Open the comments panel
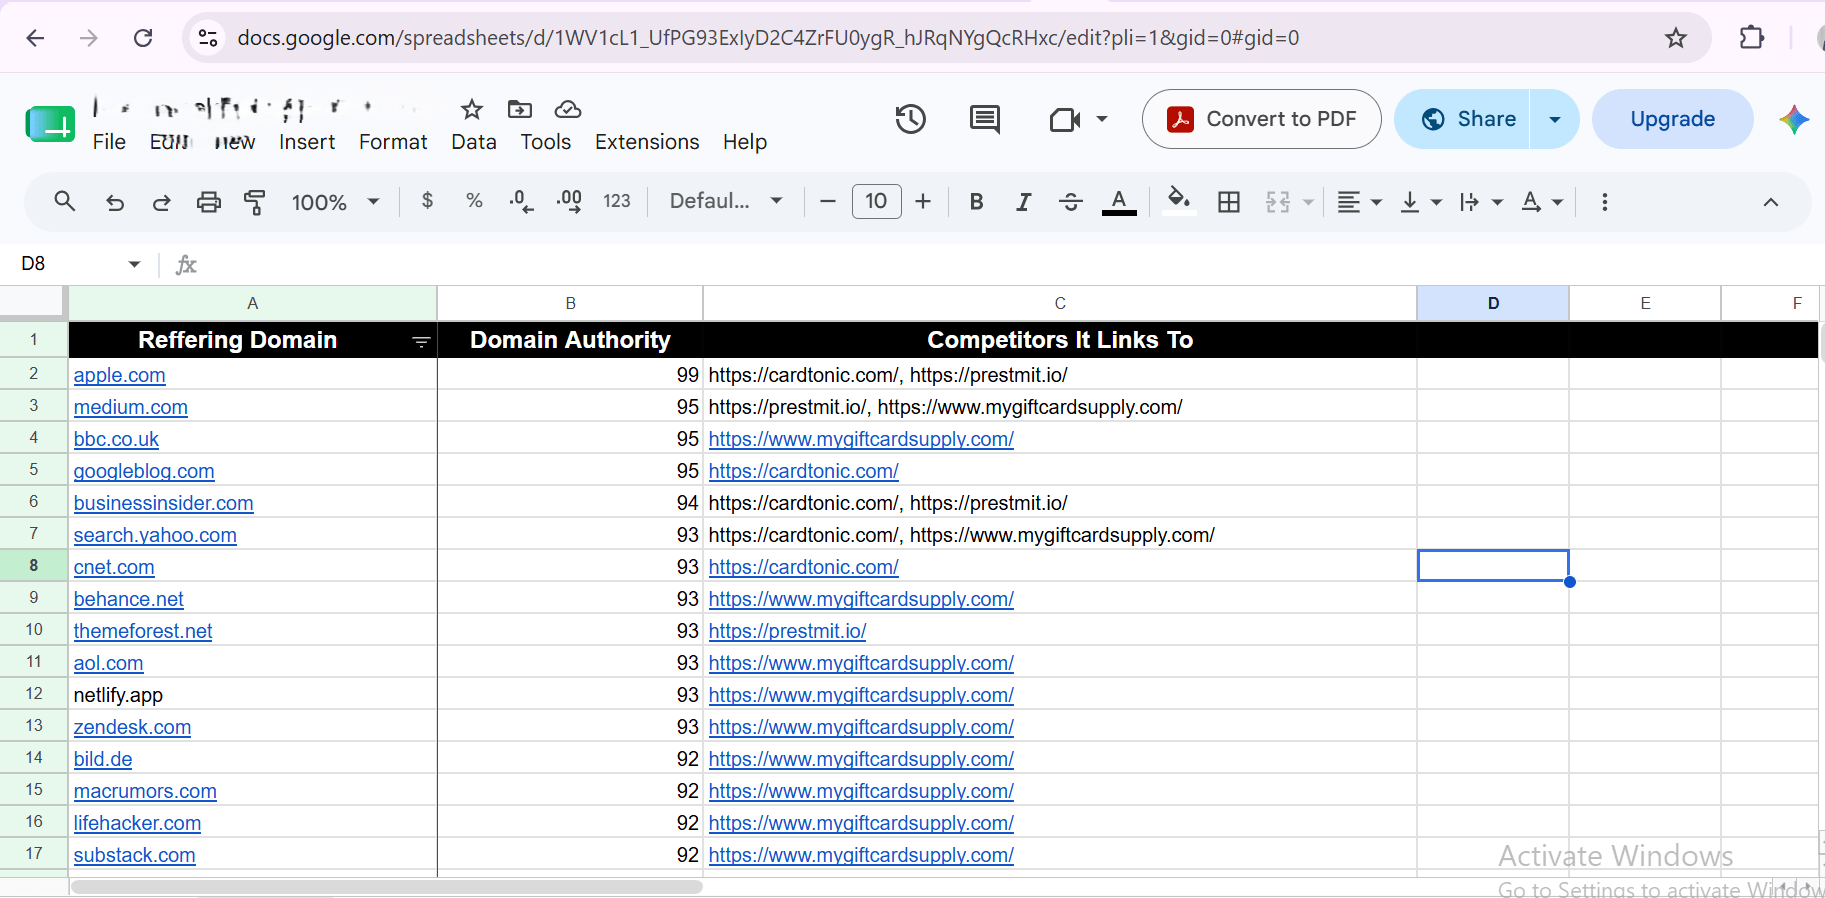This screenshot has width=1825, height=898. pyautogui.click(x=985, y=120)
